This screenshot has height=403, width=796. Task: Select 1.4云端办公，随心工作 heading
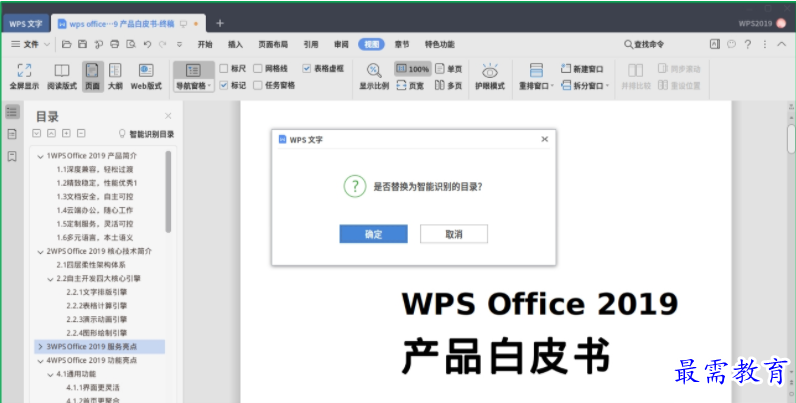95,210
